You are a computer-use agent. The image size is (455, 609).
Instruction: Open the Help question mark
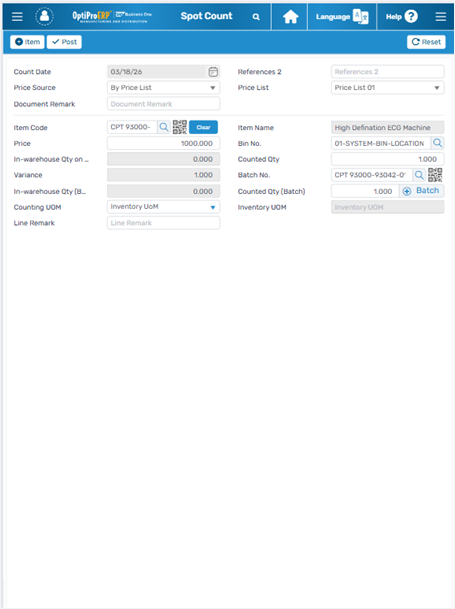(411, 16)
